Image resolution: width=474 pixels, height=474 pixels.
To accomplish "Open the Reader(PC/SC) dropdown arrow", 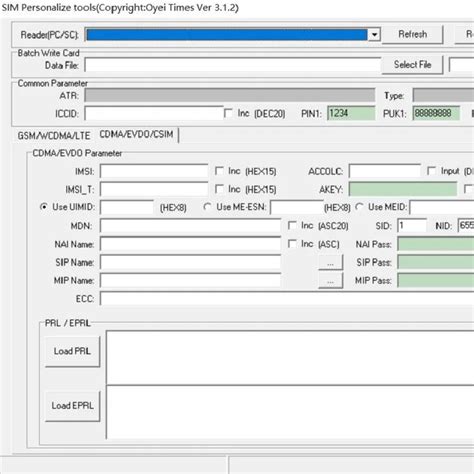I will click(374, 35).
